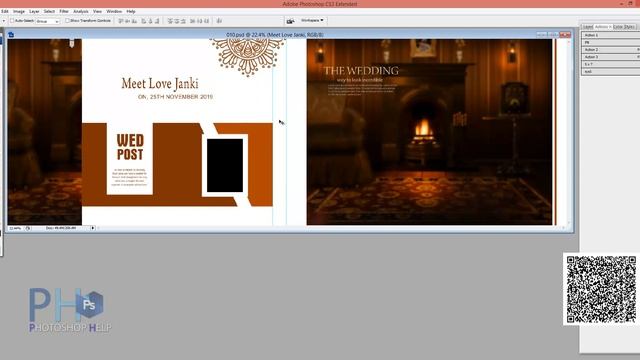This screenshot has width=640, height=360.
Task: Launch Bridge from the options bar icon
Action: click(290, 21)
